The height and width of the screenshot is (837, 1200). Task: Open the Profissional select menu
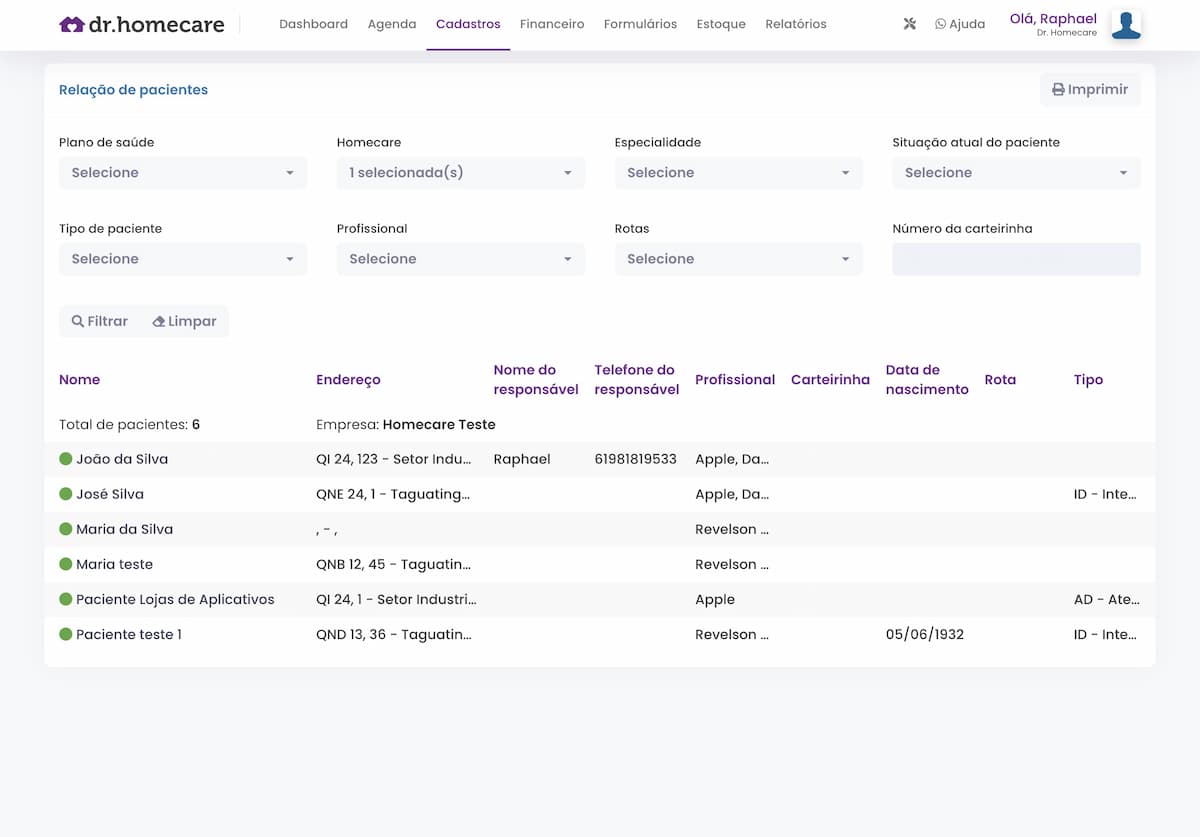460,258
